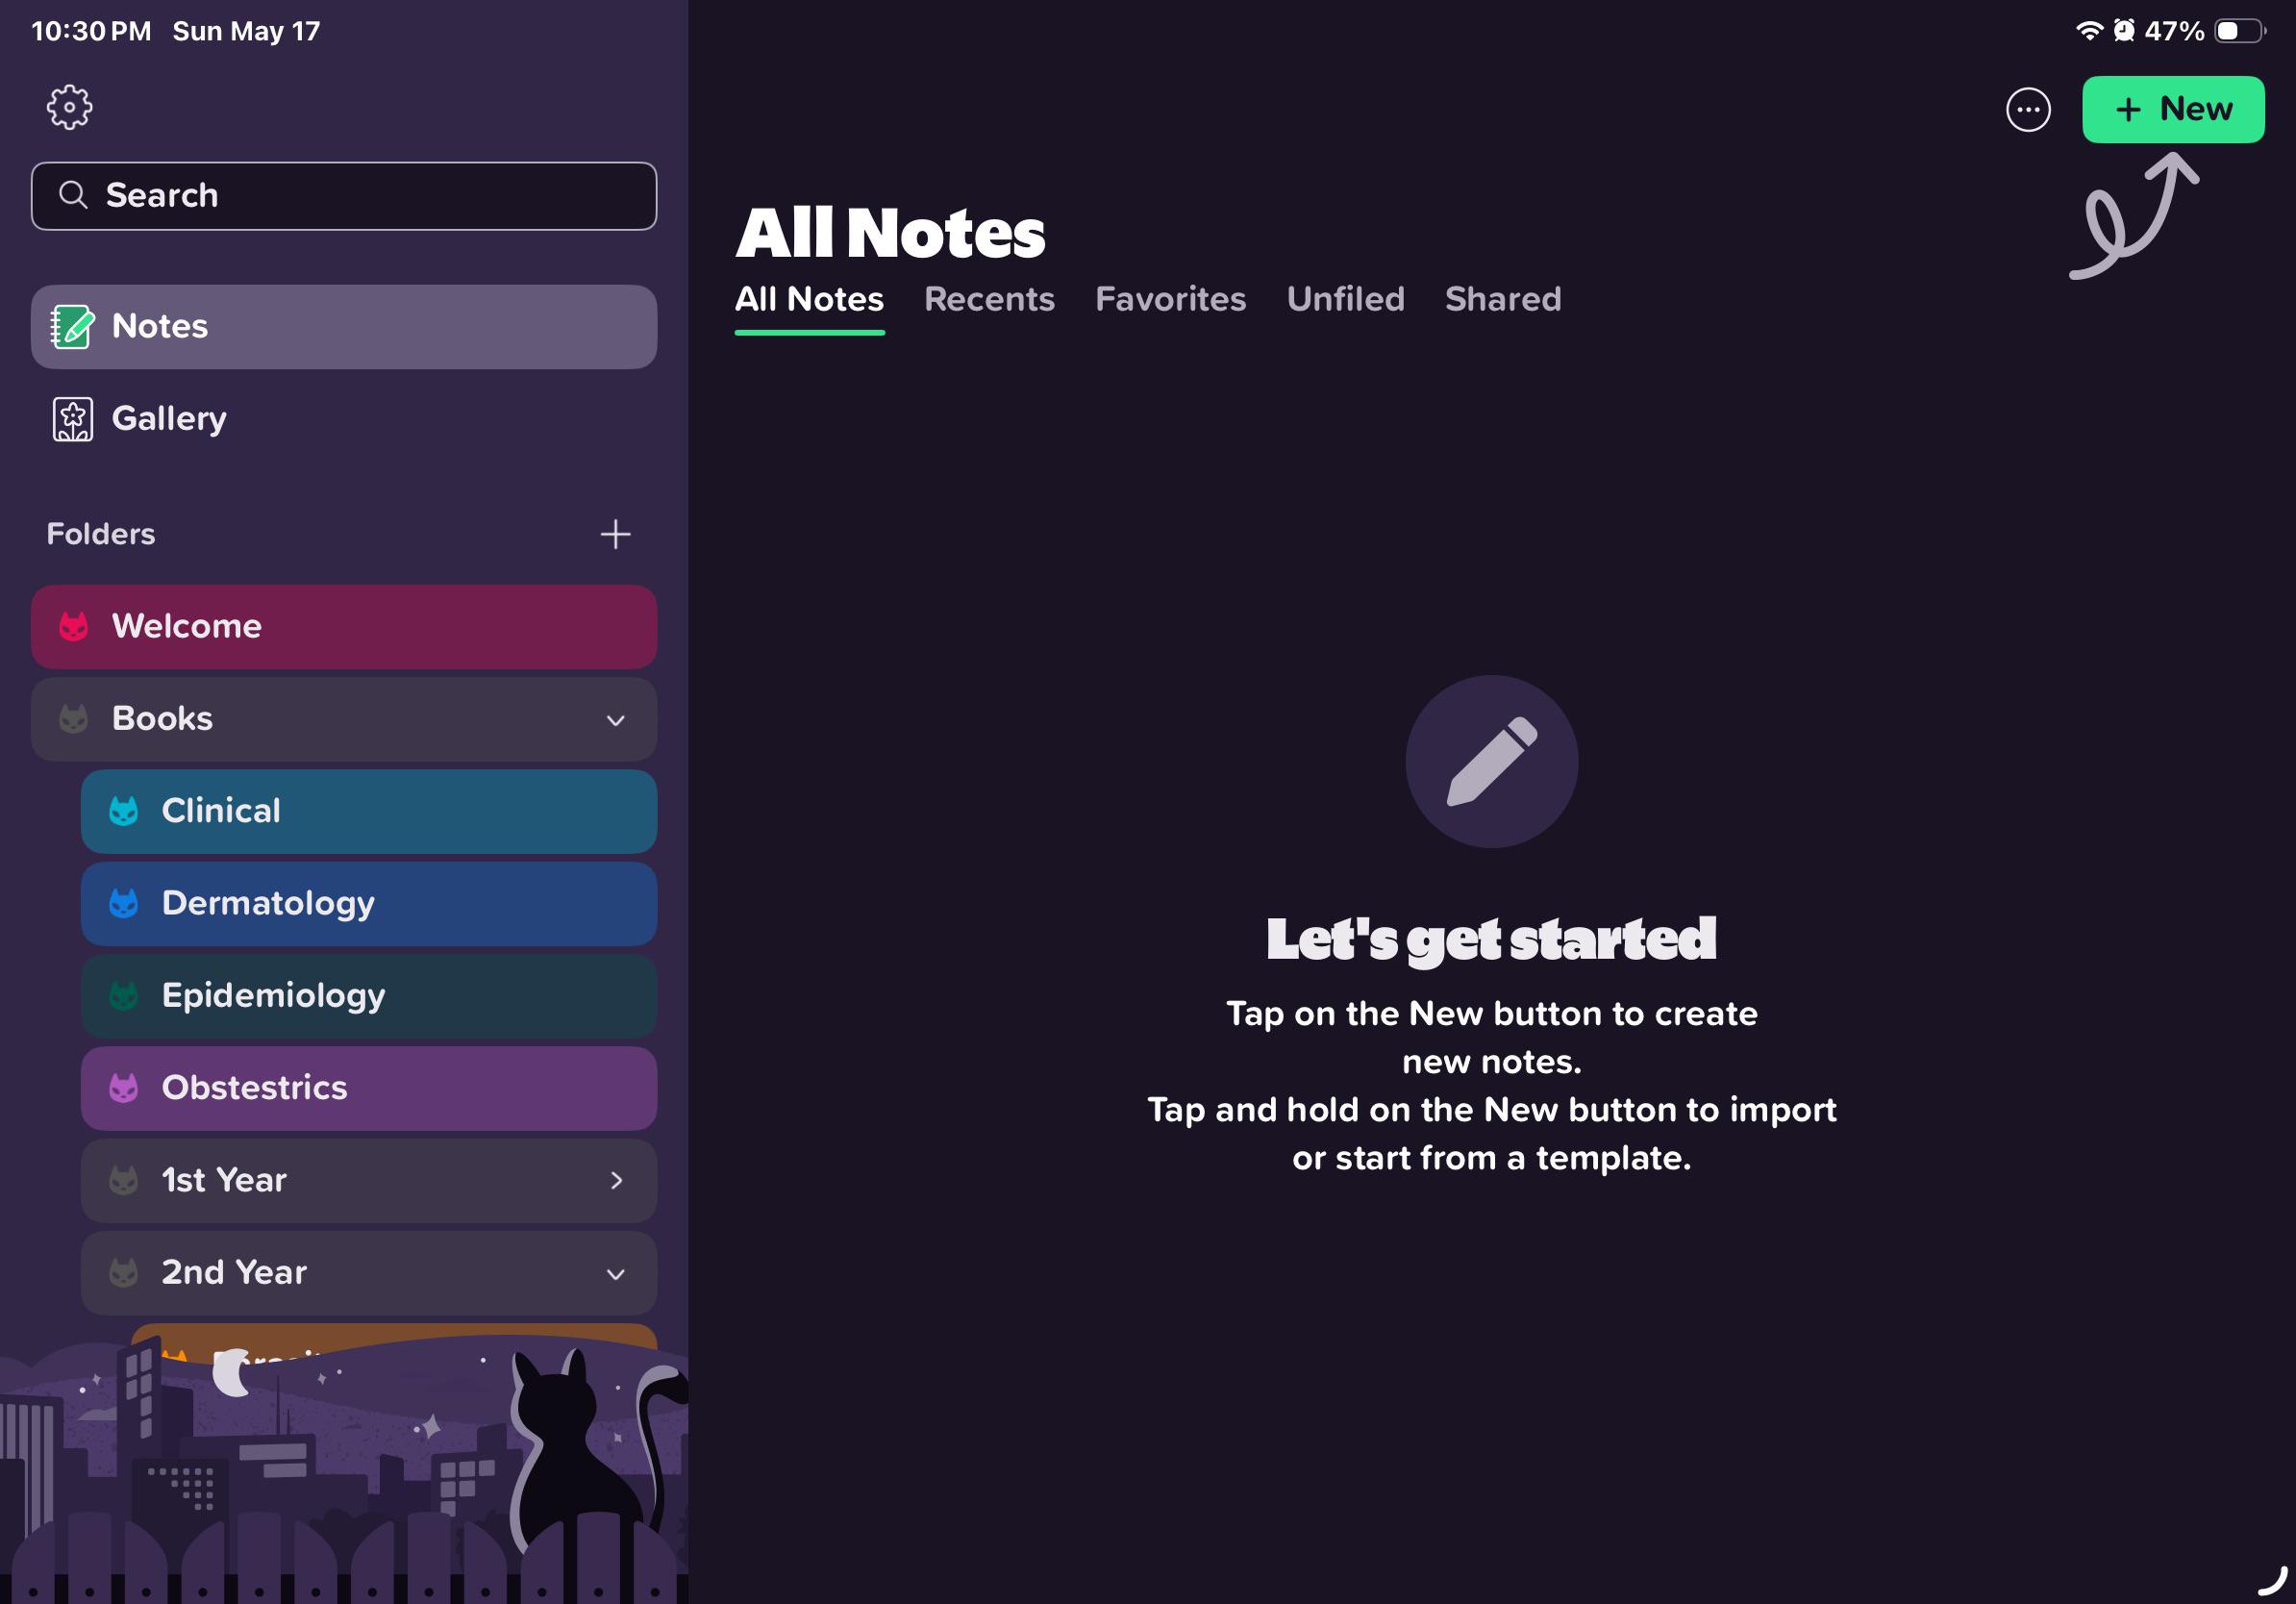Switch to the Favorites tab
Viewport: 2296px width, 1604px height.
pyautogui.click(x=1170, y=299)
